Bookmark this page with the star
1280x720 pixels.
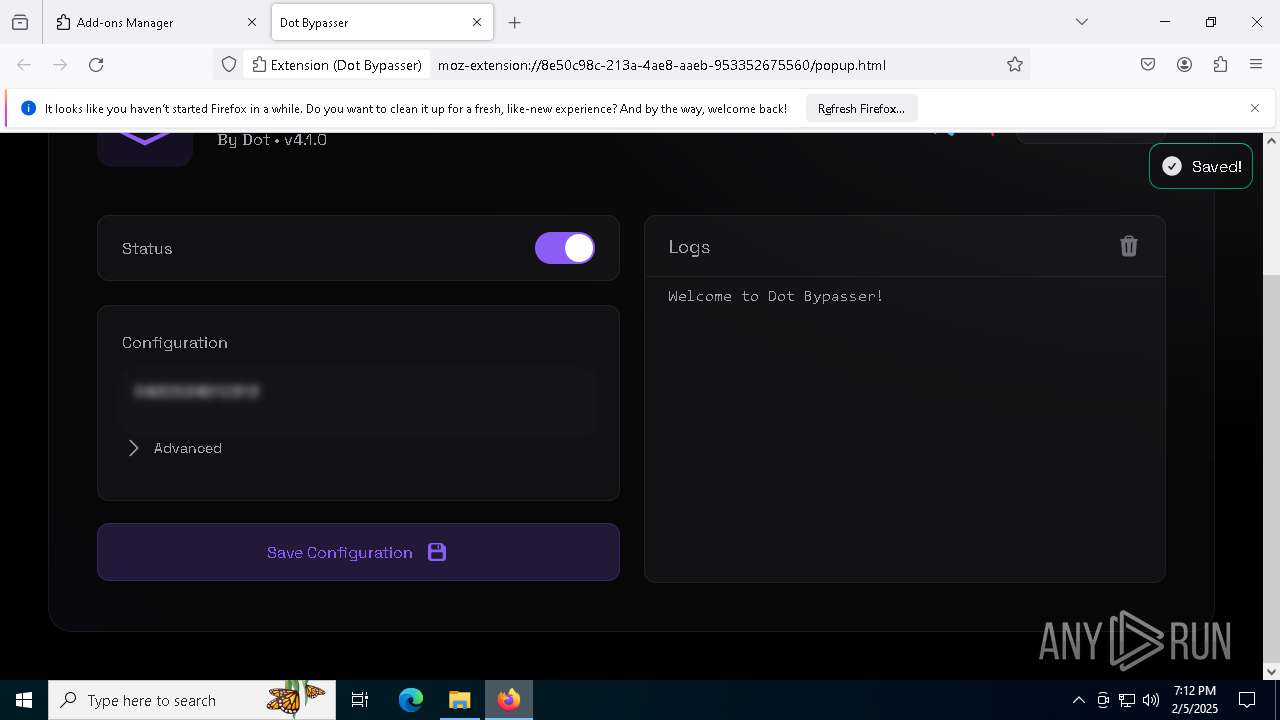(1015, 65)
